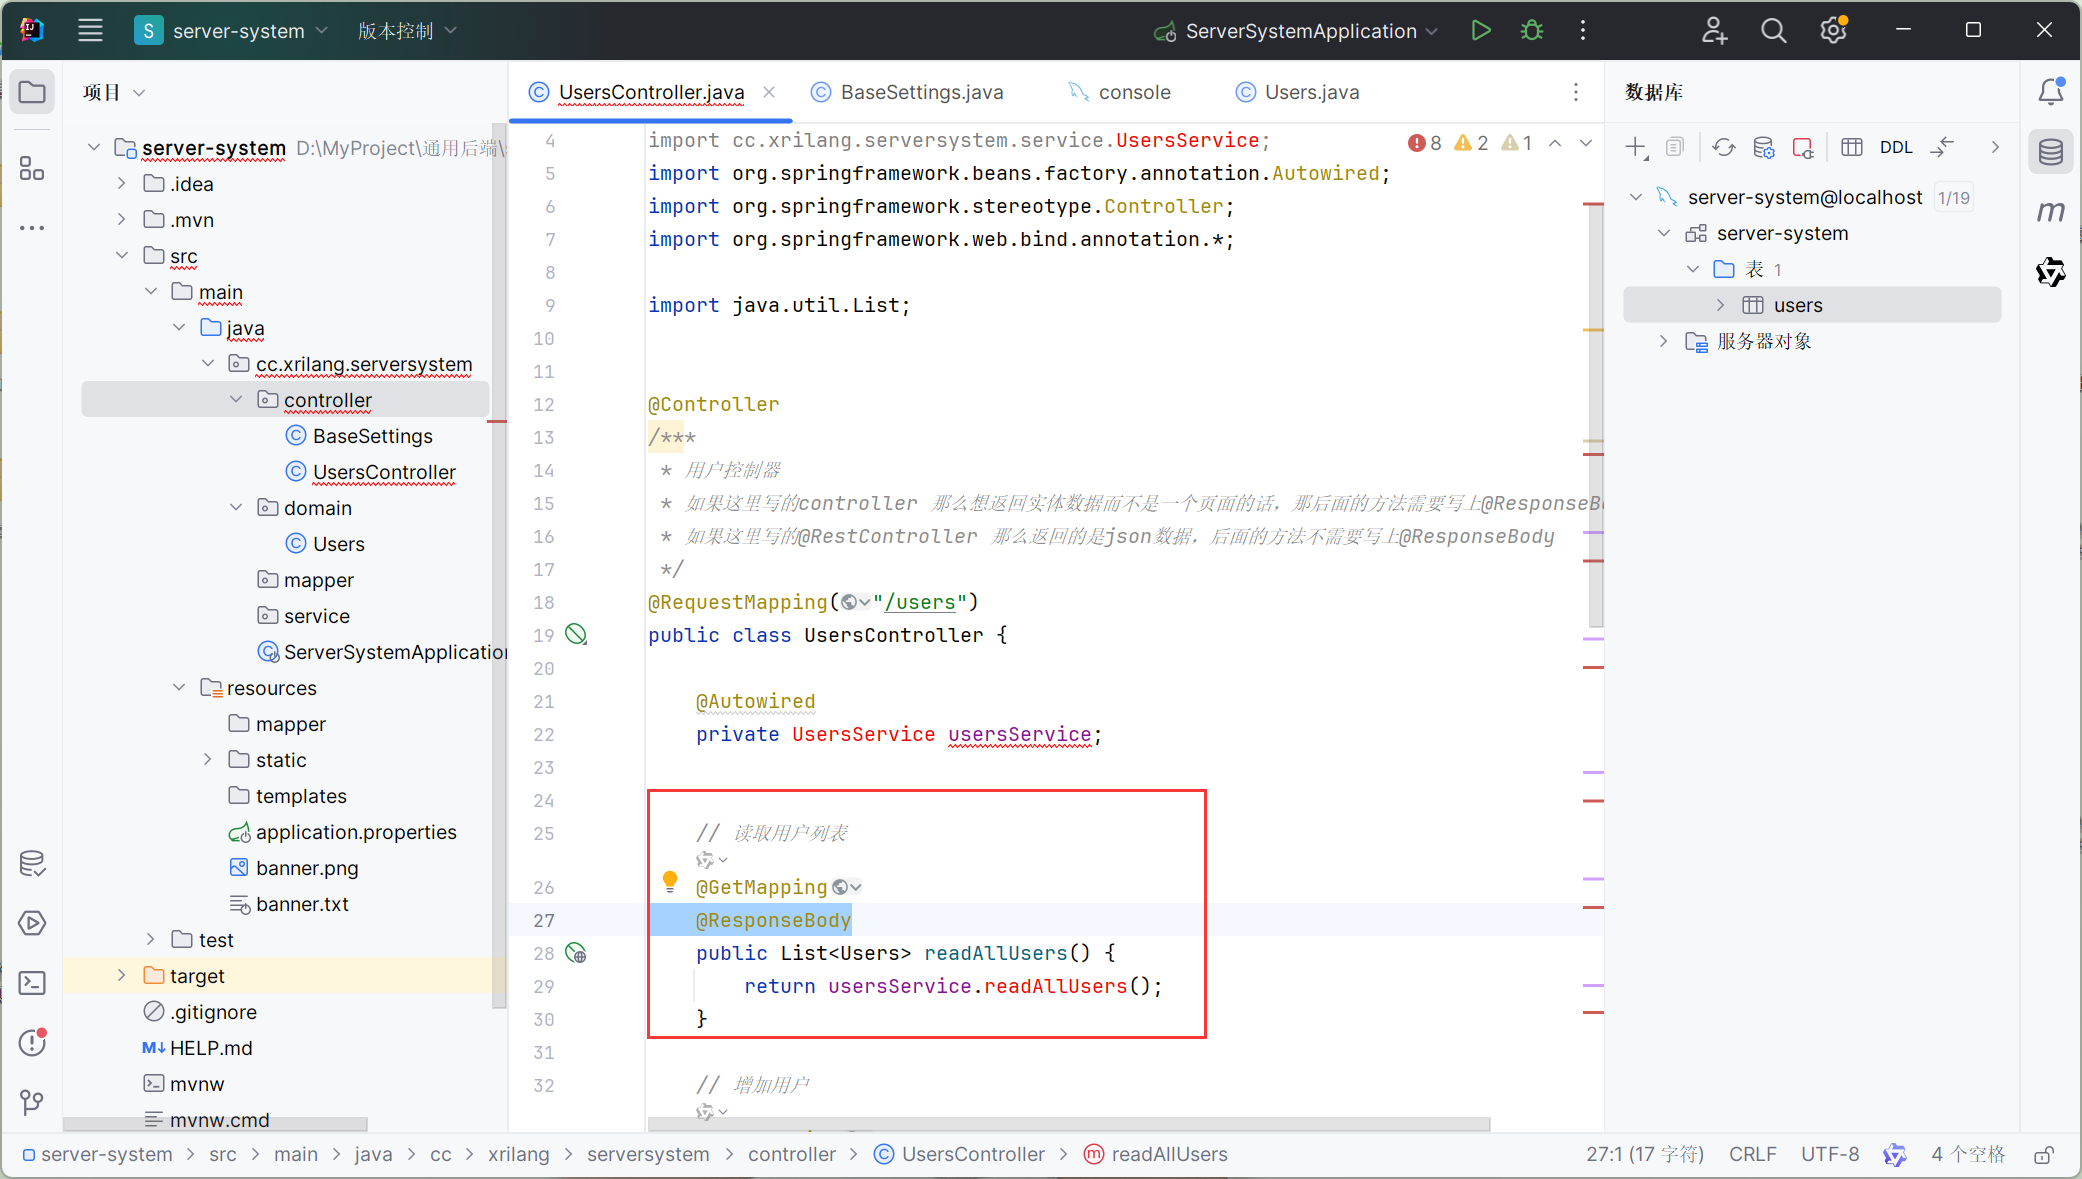2082x1179 pixels.
Task: Click the DDL button in database toolbar
Action: click(x=1896, y=148)
